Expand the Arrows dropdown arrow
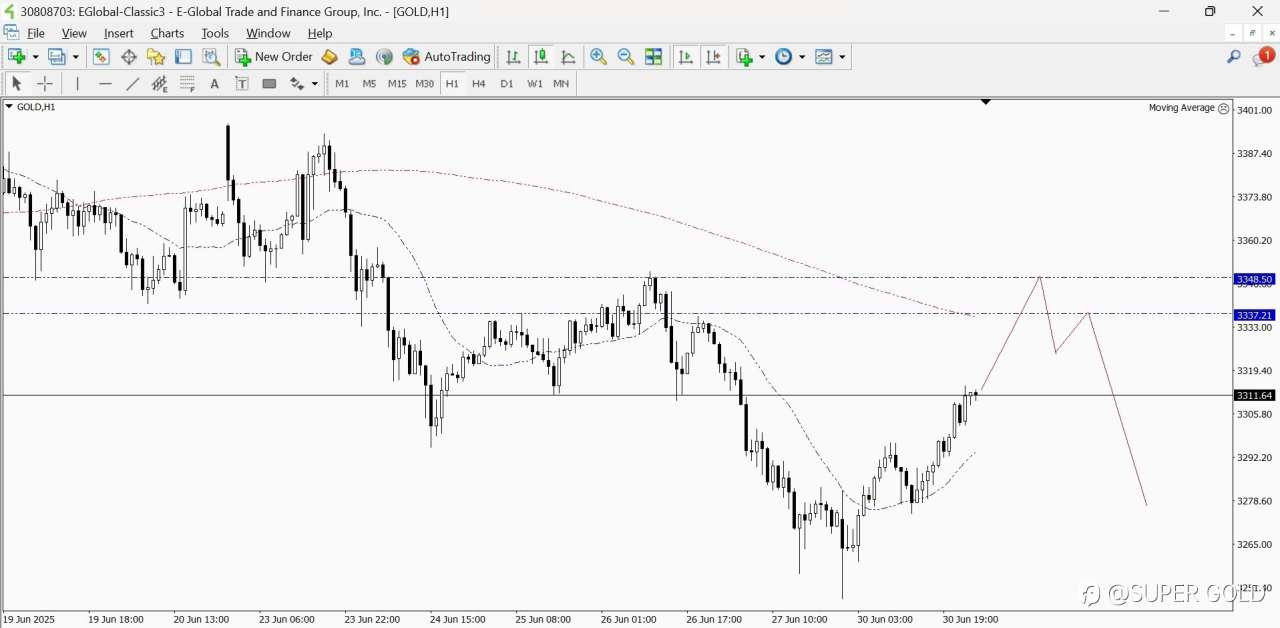 point(315,84)
